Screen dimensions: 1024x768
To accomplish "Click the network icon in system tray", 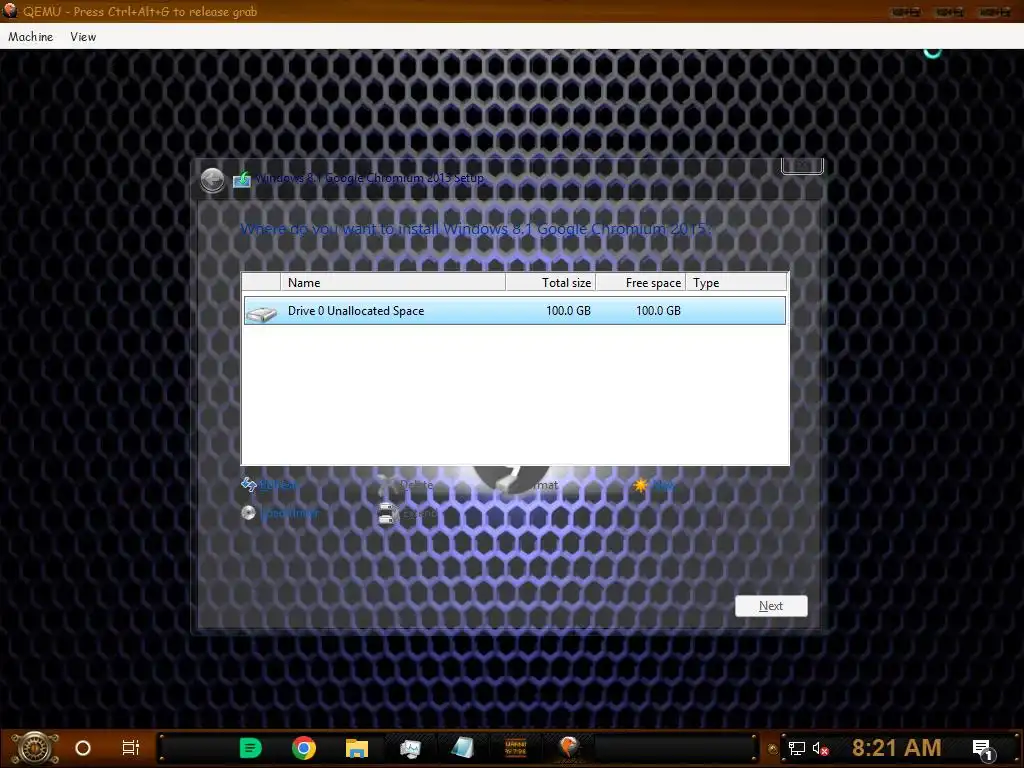I will point(797,748).
